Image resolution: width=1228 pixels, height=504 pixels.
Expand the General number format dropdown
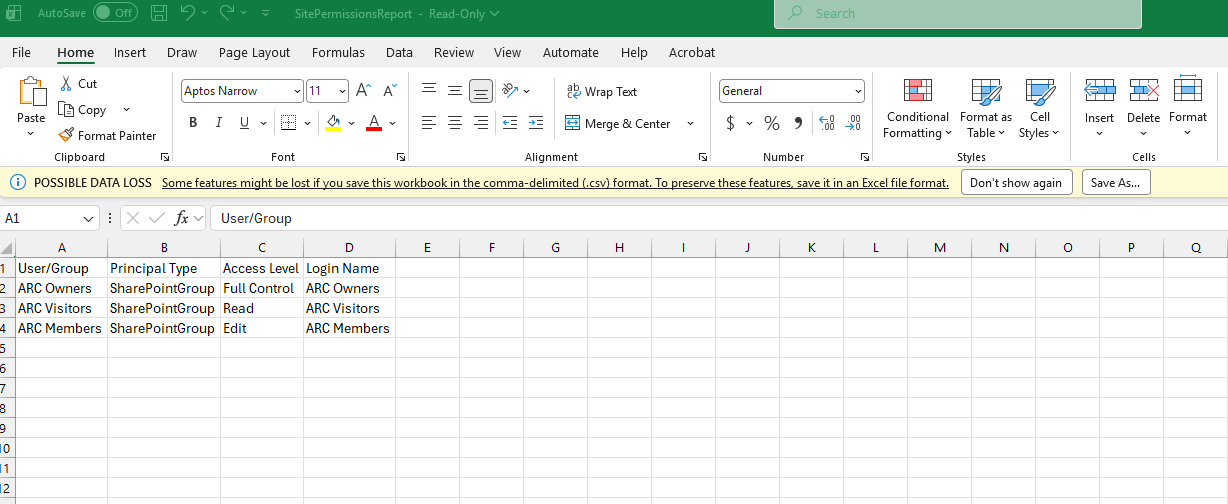[x=858, y=91]
